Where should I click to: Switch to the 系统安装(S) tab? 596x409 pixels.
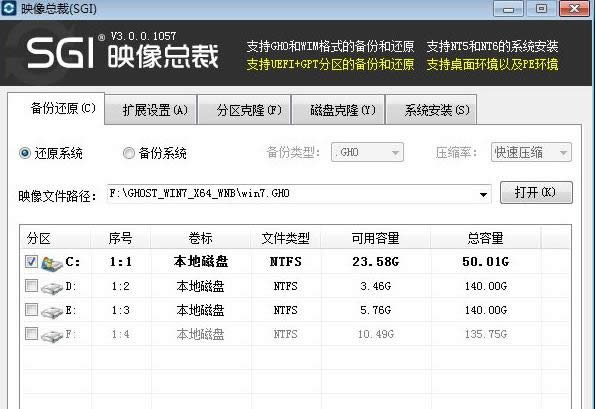coord(431,110)
